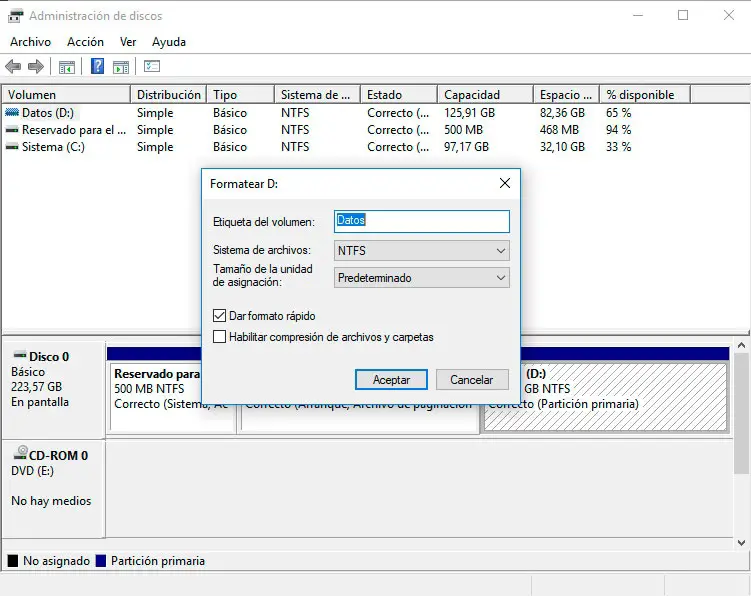
Task: Click the 97,17 GB capacity cell
Action: 466,147
